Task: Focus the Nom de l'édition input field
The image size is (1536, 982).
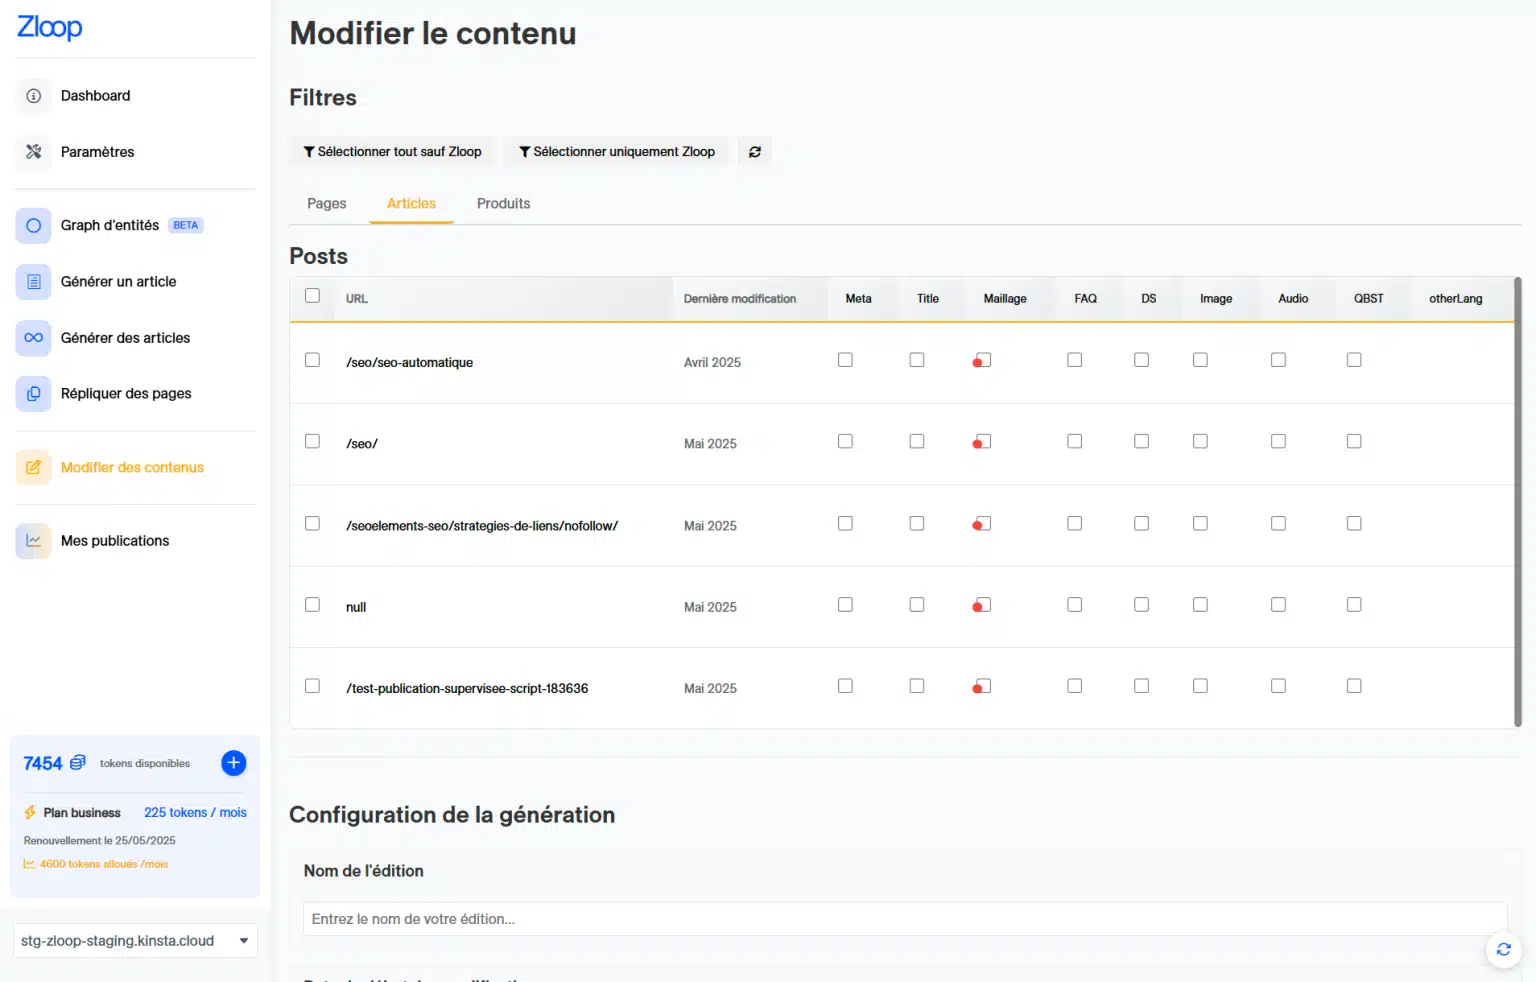Action: point(904,919)
